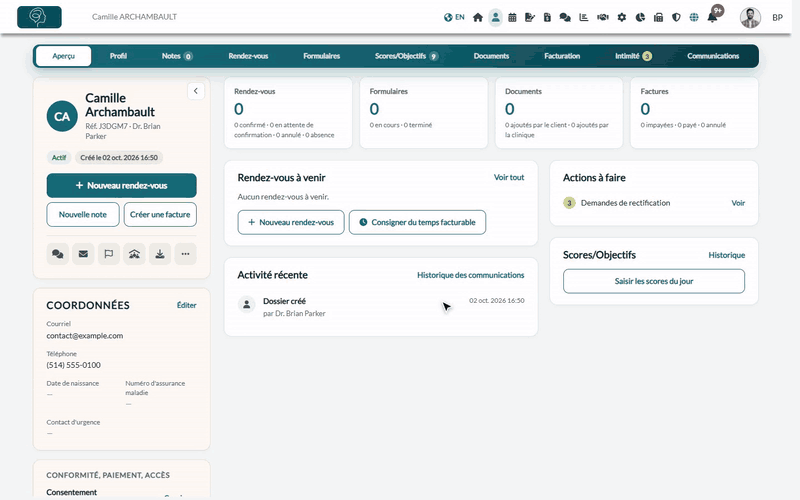Screen dimensions: 800x500
Task: Open the EN language selector
Action: coord(454,17)
